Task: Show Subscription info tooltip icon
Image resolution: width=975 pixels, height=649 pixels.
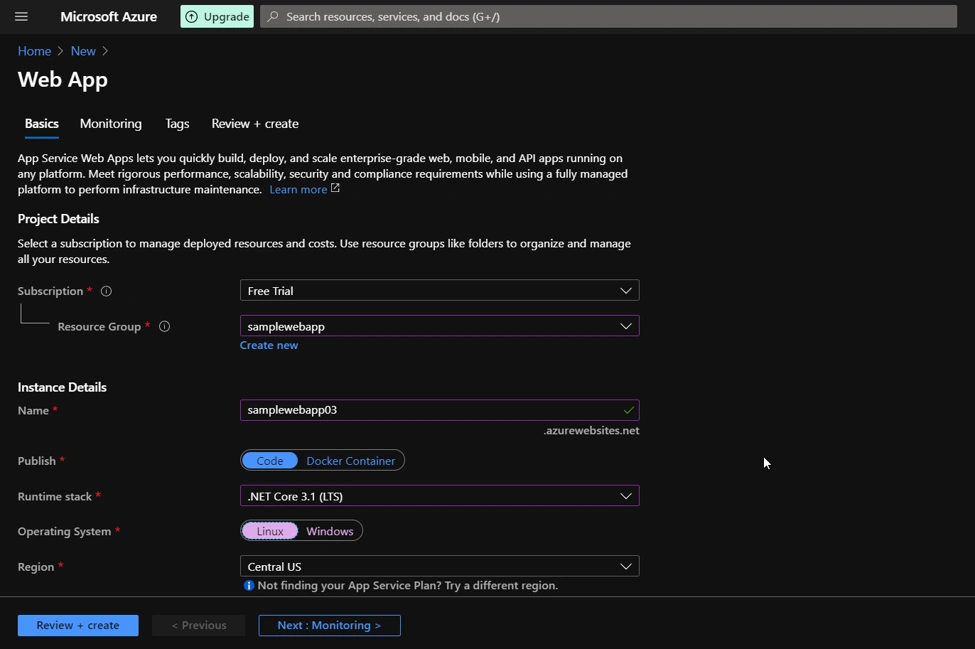Action: pyautogui.click(x=106, y=291)
